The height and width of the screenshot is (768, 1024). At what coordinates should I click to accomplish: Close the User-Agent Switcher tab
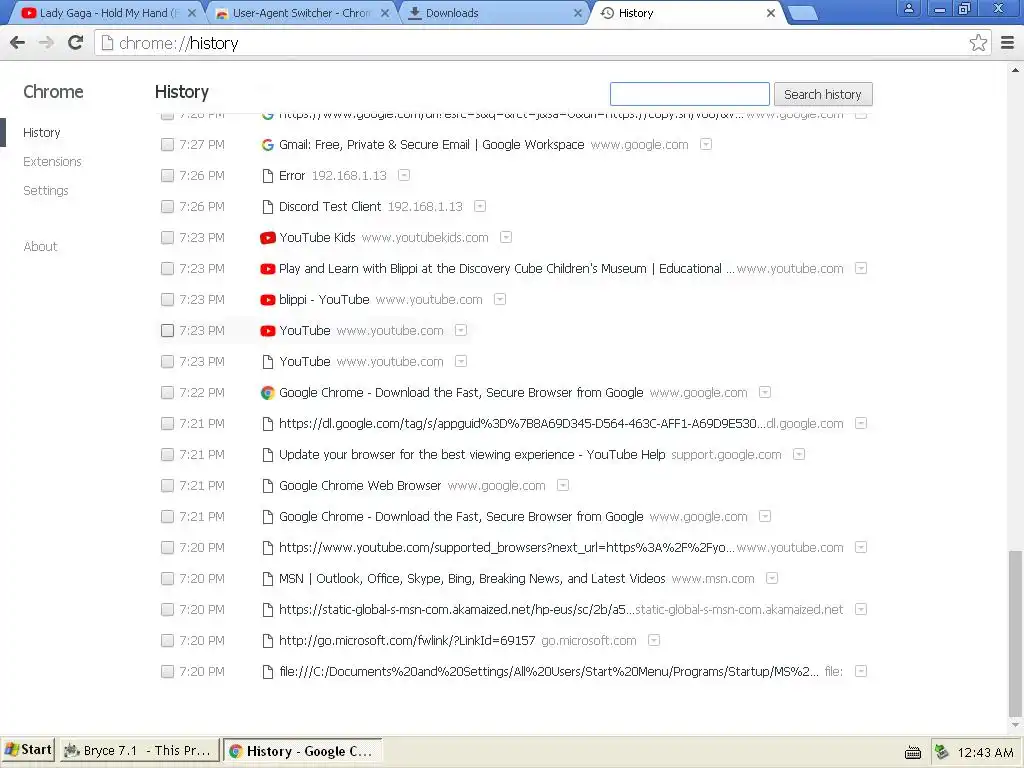[385, 13]
